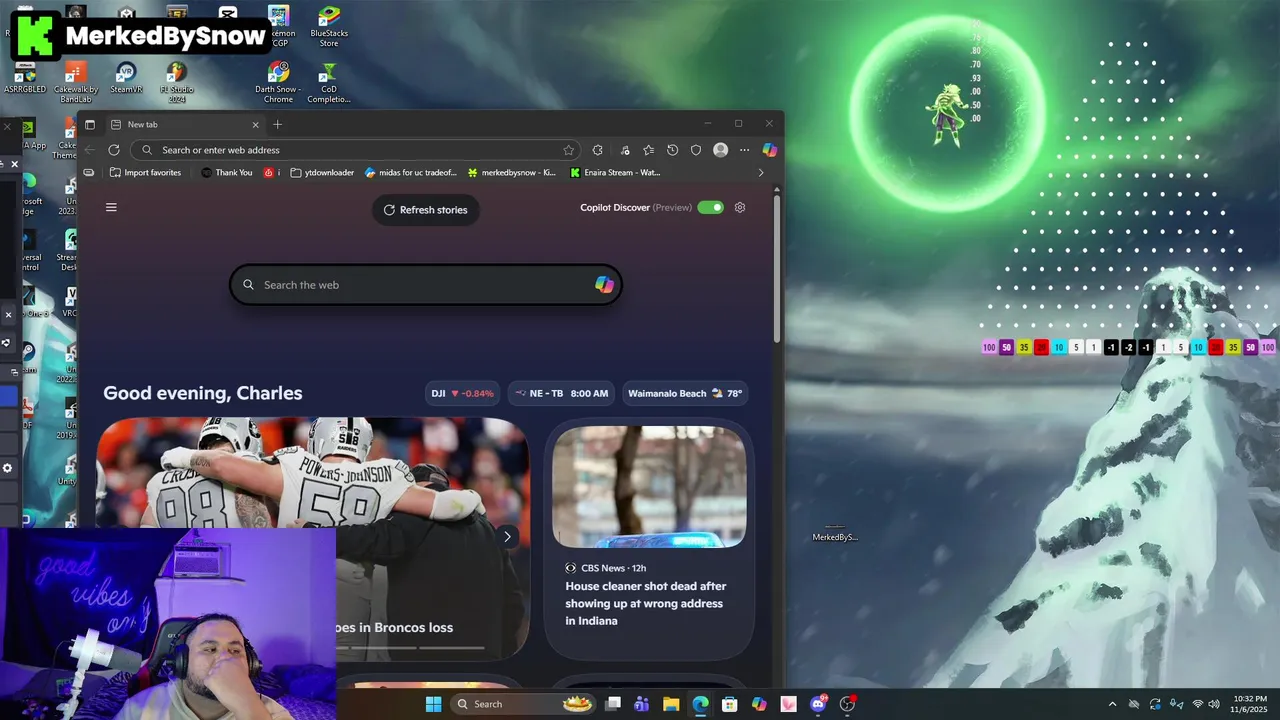Switch to the New tab tab
This screenshot has width=1280, height=720.
tap(183, 124)
